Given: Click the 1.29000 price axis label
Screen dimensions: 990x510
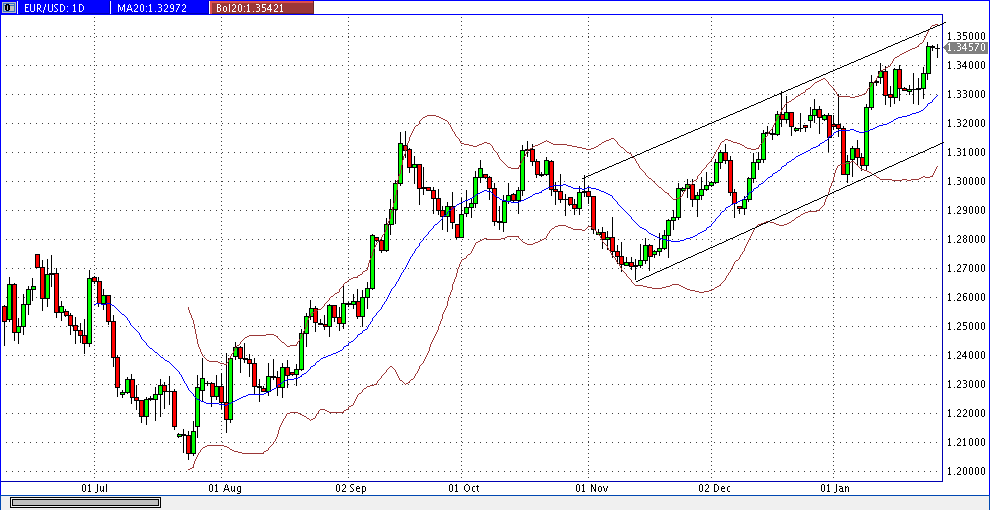Looking at the screenshot, I should click(x=965, y=210).
